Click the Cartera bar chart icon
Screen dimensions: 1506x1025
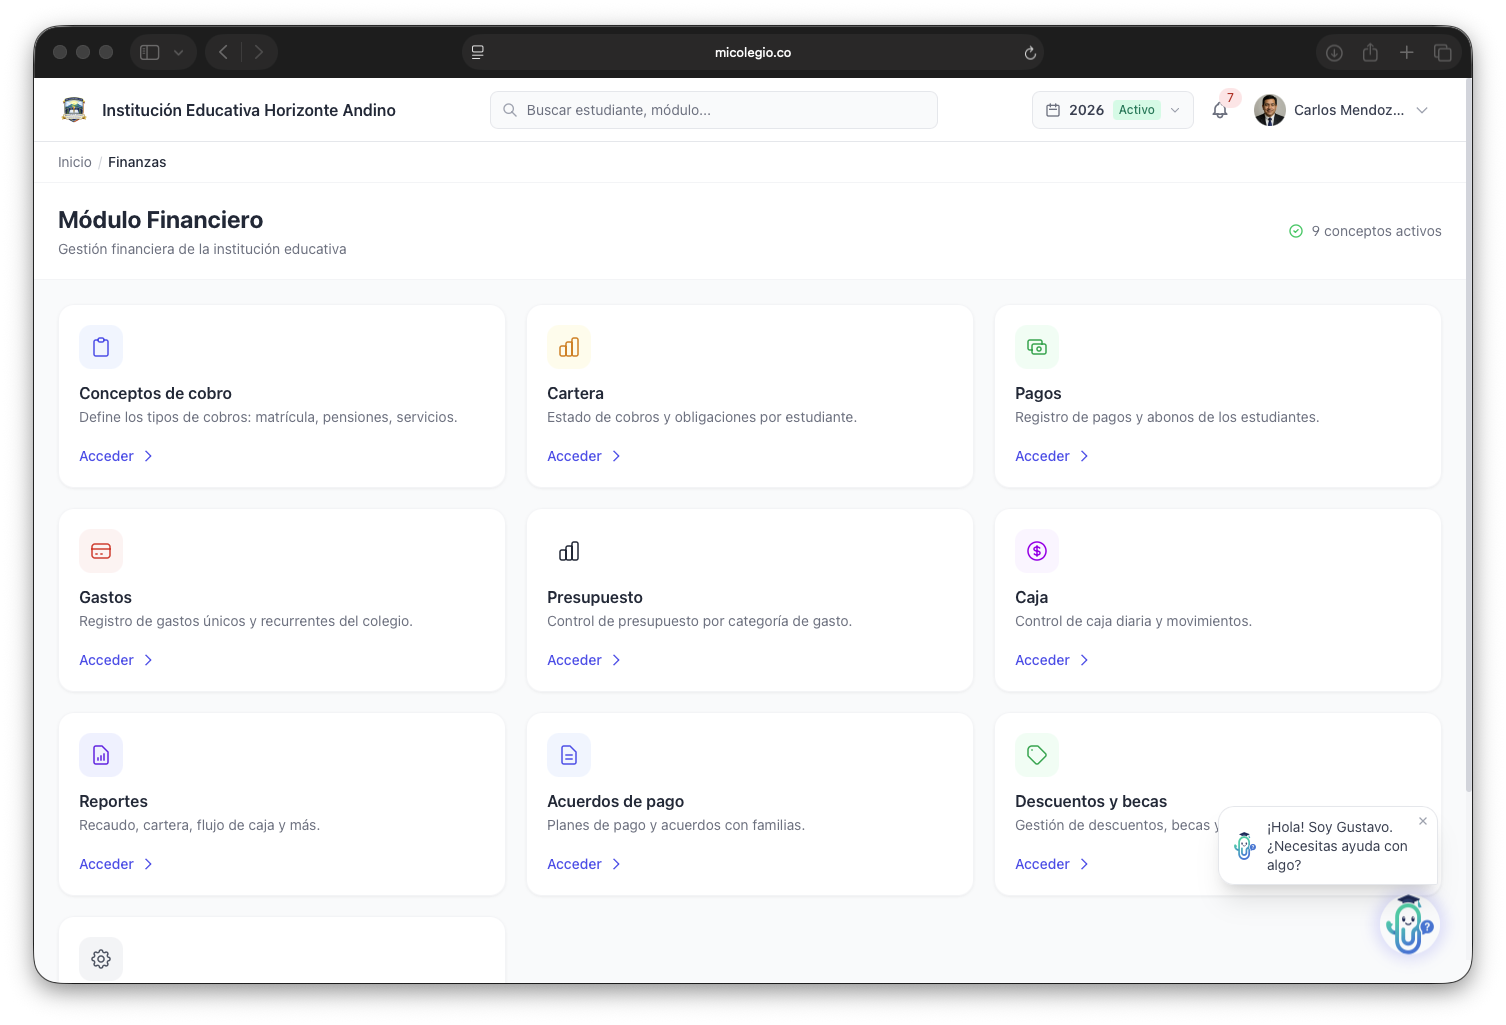point(569,347)
